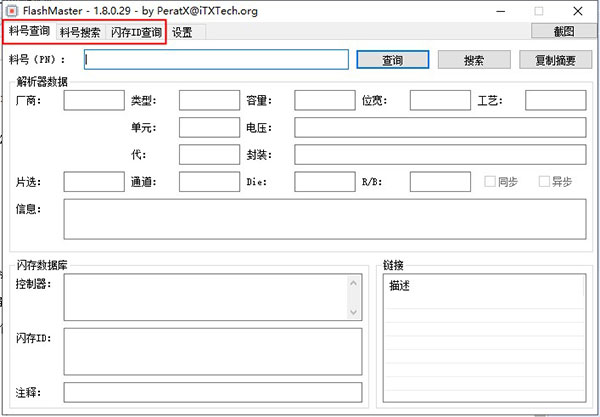Toggle the 同步 checkbox
The image size is (600, 417).
tap(490, 182)
